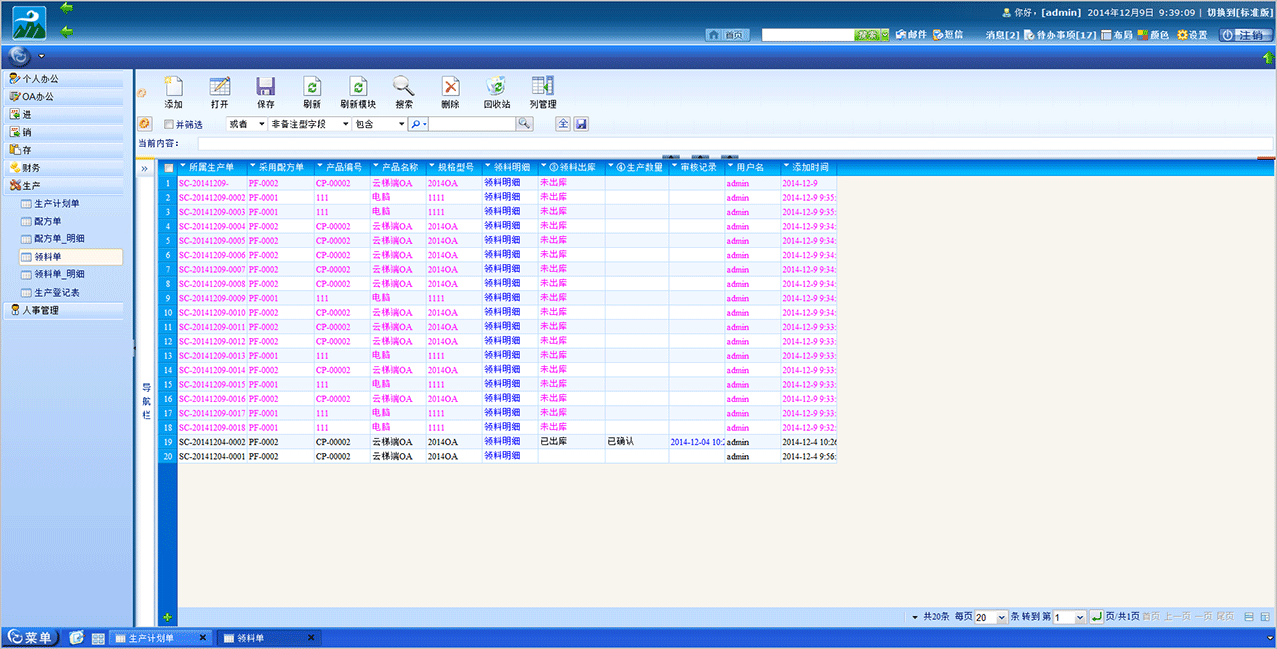
Task: Select 生产登记表 in the sidebar tree
Action: [x=56, y=293]
